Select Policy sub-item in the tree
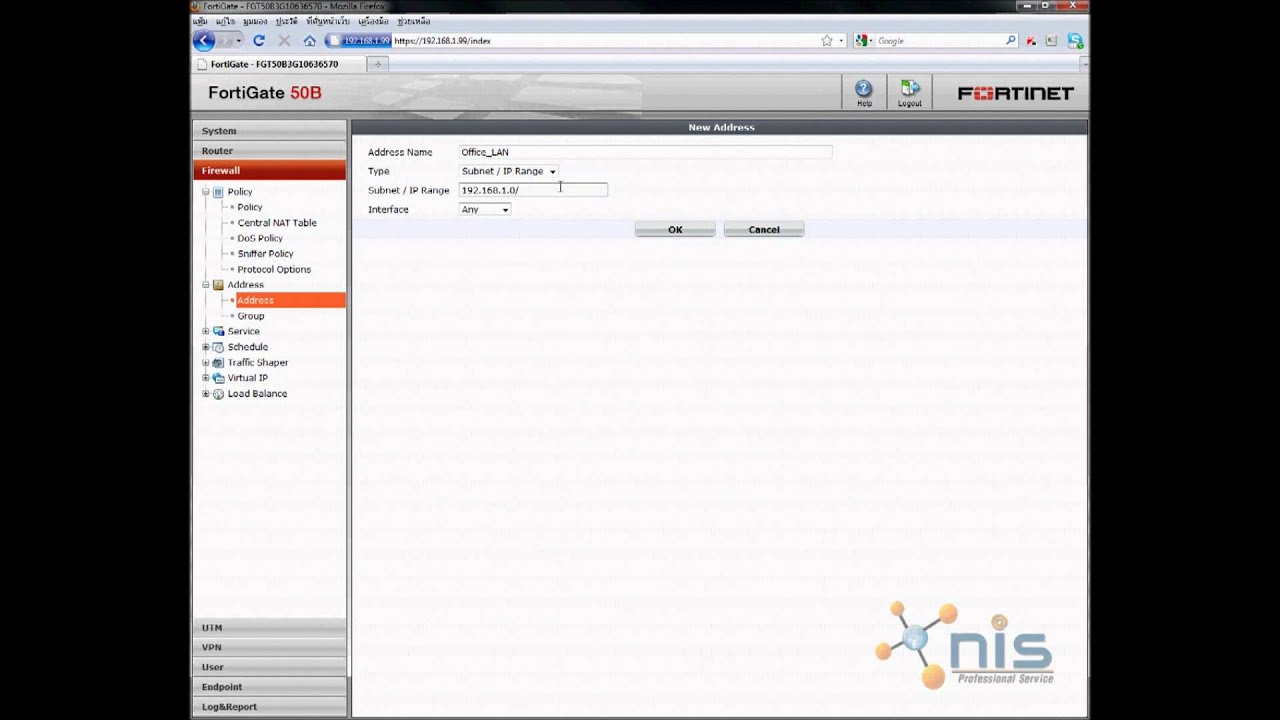1280x720 pixels. point(250,207)
